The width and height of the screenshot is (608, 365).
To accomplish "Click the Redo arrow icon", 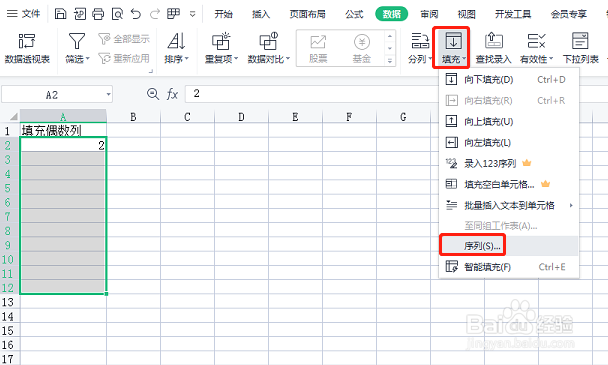I will click(x=155, y=14).
